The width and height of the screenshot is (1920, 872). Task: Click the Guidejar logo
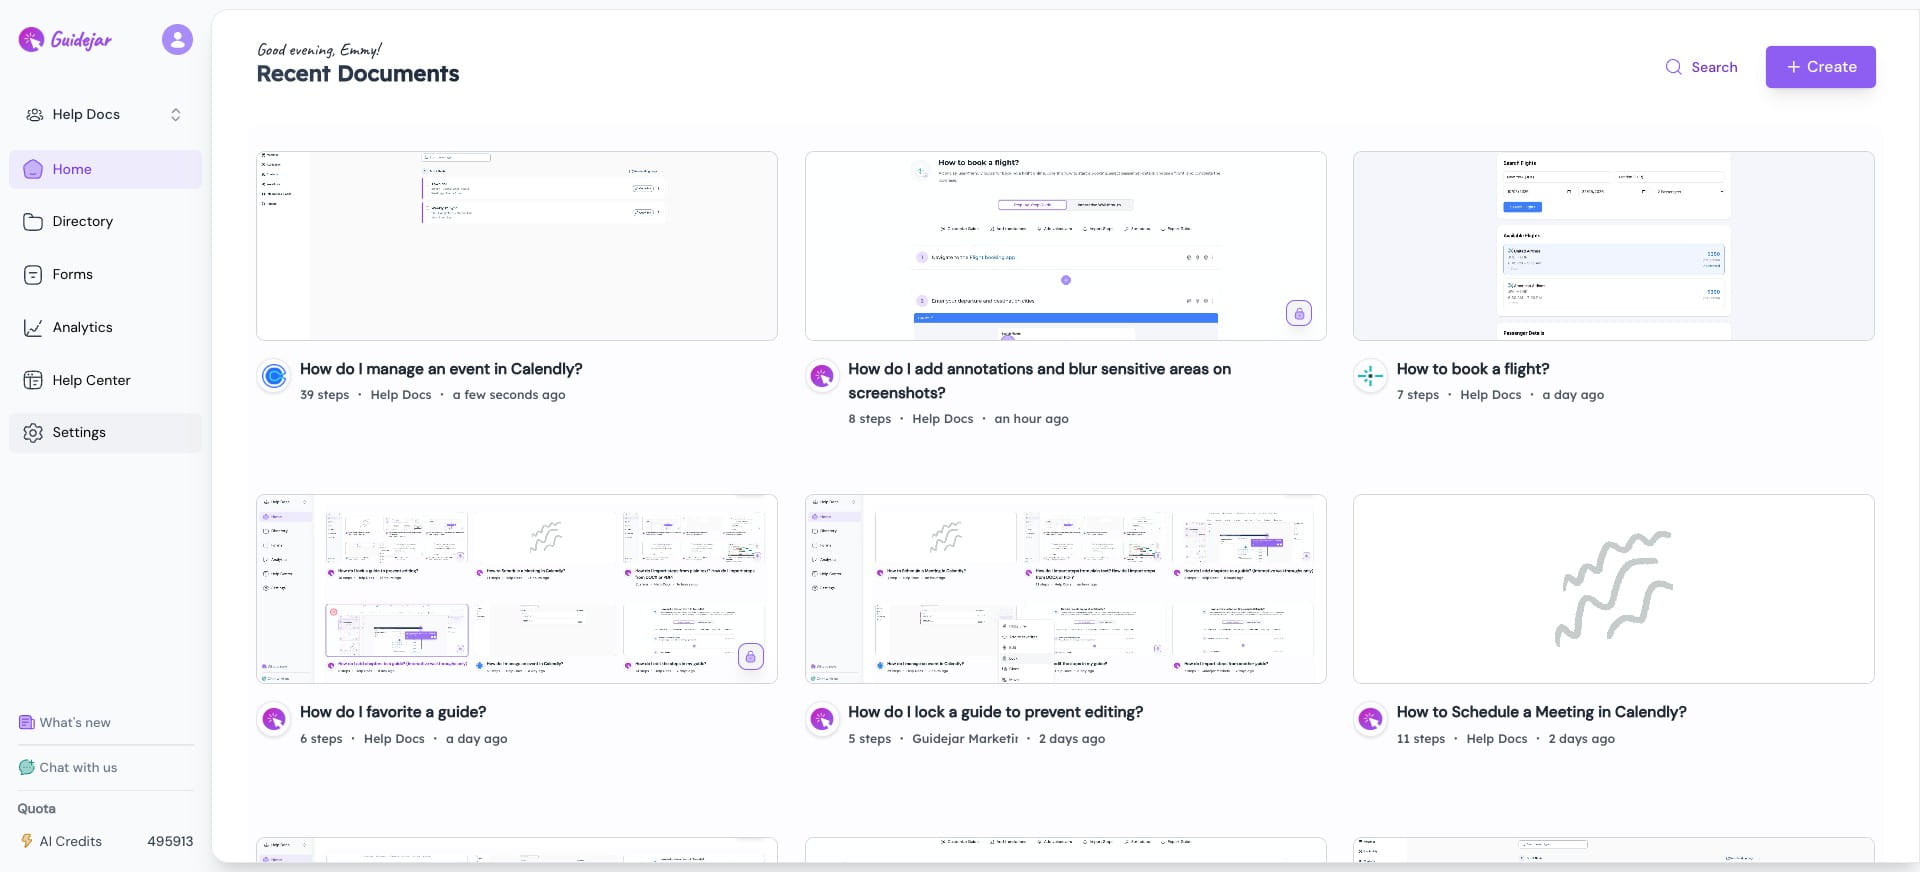65,40
